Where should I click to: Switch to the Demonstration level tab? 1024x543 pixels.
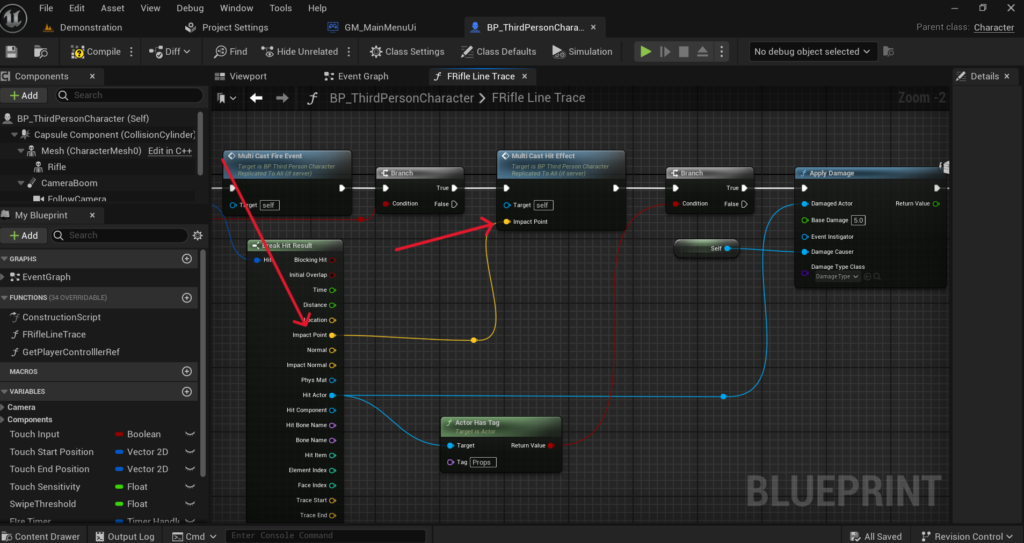tap(83, 27)
